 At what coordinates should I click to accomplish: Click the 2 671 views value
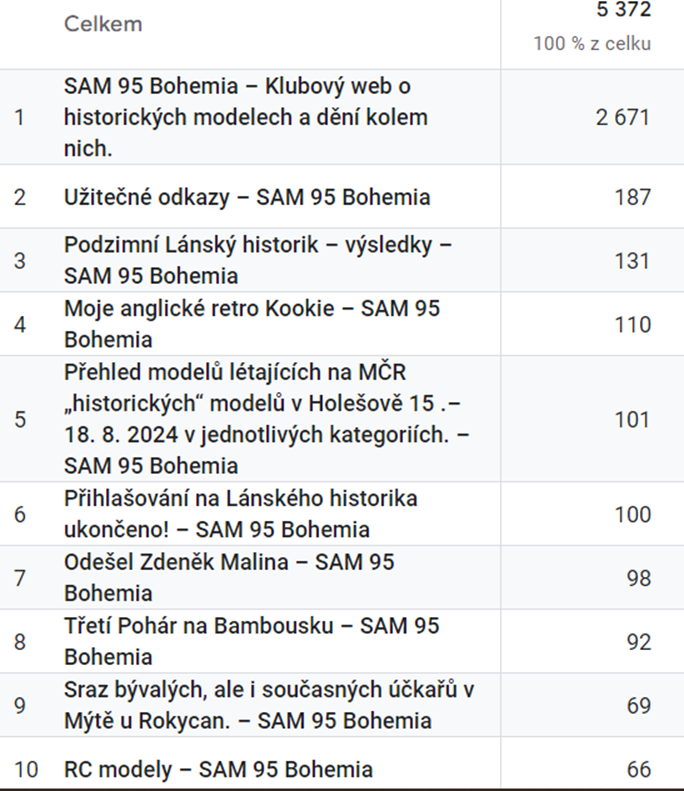pyautogui.click(x=623, y=118)
